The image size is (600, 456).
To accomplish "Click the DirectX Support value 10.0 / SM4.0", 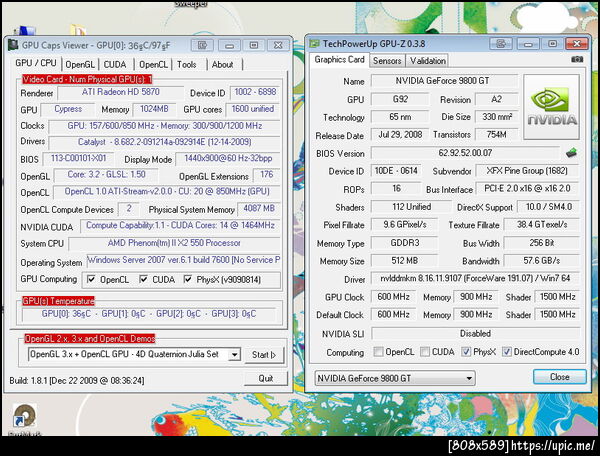I will tap(548, 207).
